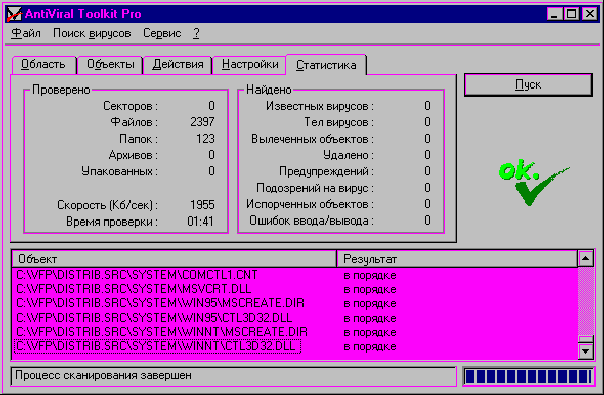Click the results list scrollbar track
This screenshot has height=395, width=604.
tap(586, 301)
